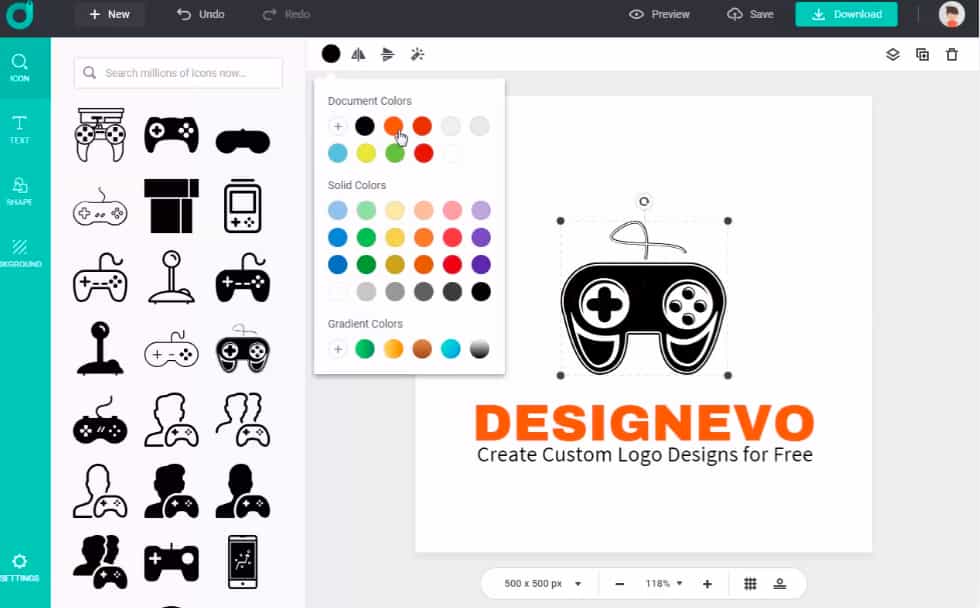This screenshot has width=980, height=608.
Task: Flip the selected icon horizontally
Action: coord(358,55)
